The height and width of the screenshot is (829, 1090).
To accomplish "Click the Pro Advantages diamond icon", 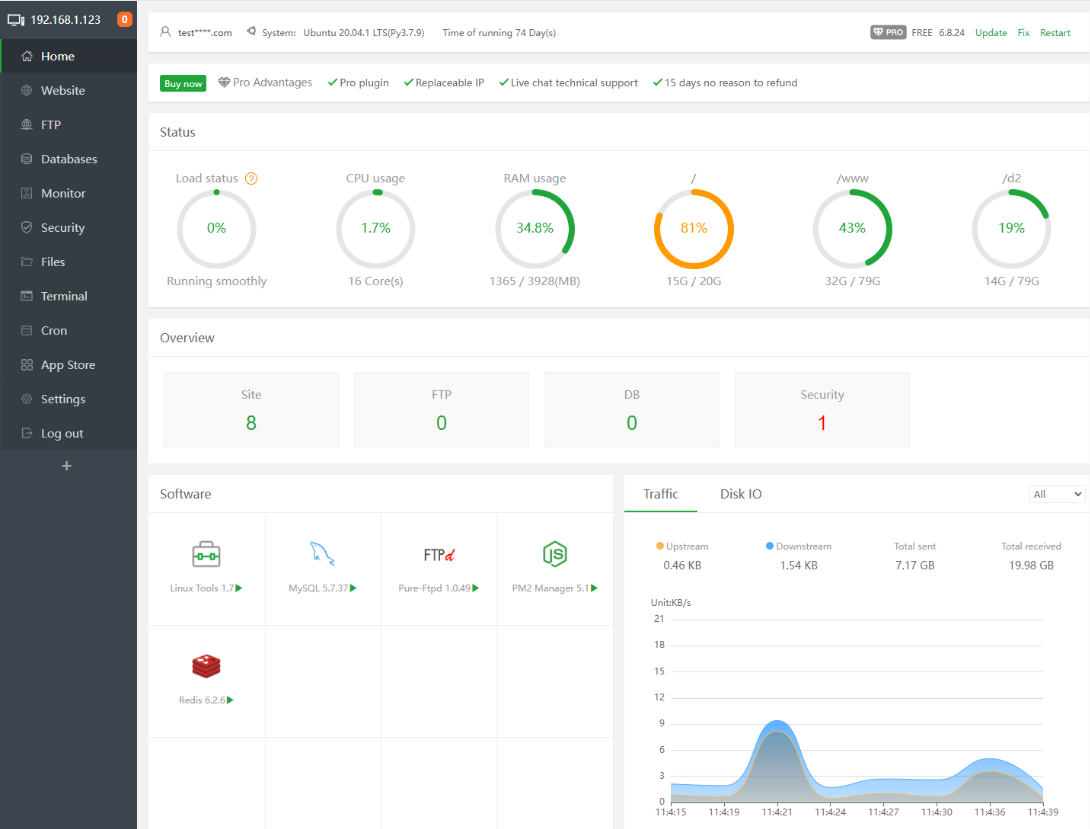I will [x=224, y=82].
